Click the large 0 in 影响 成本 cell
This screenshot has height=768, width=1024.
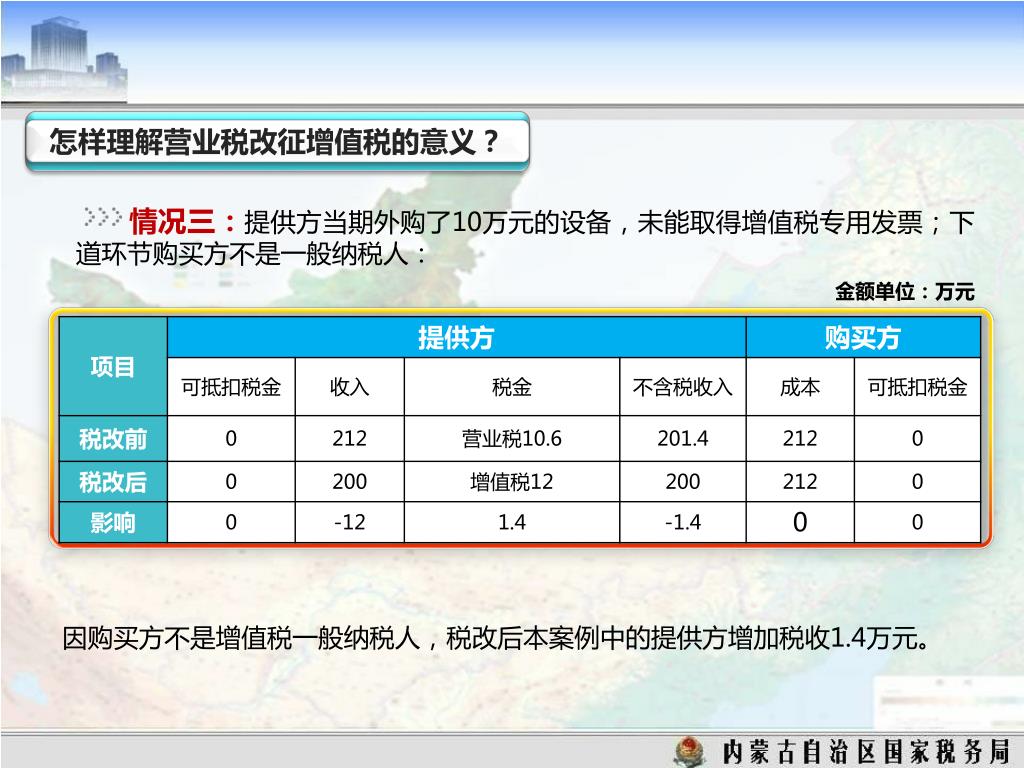click(800, 522)
